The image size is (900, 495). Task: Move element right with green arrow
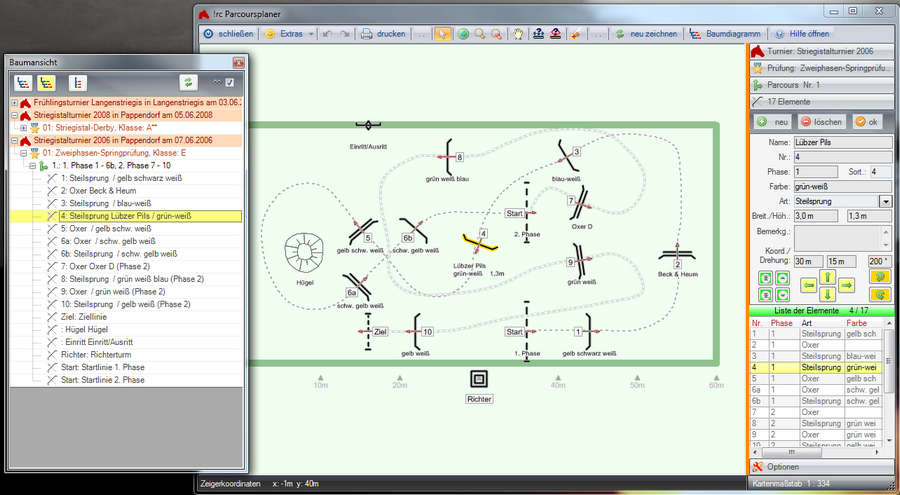point(846,286)
